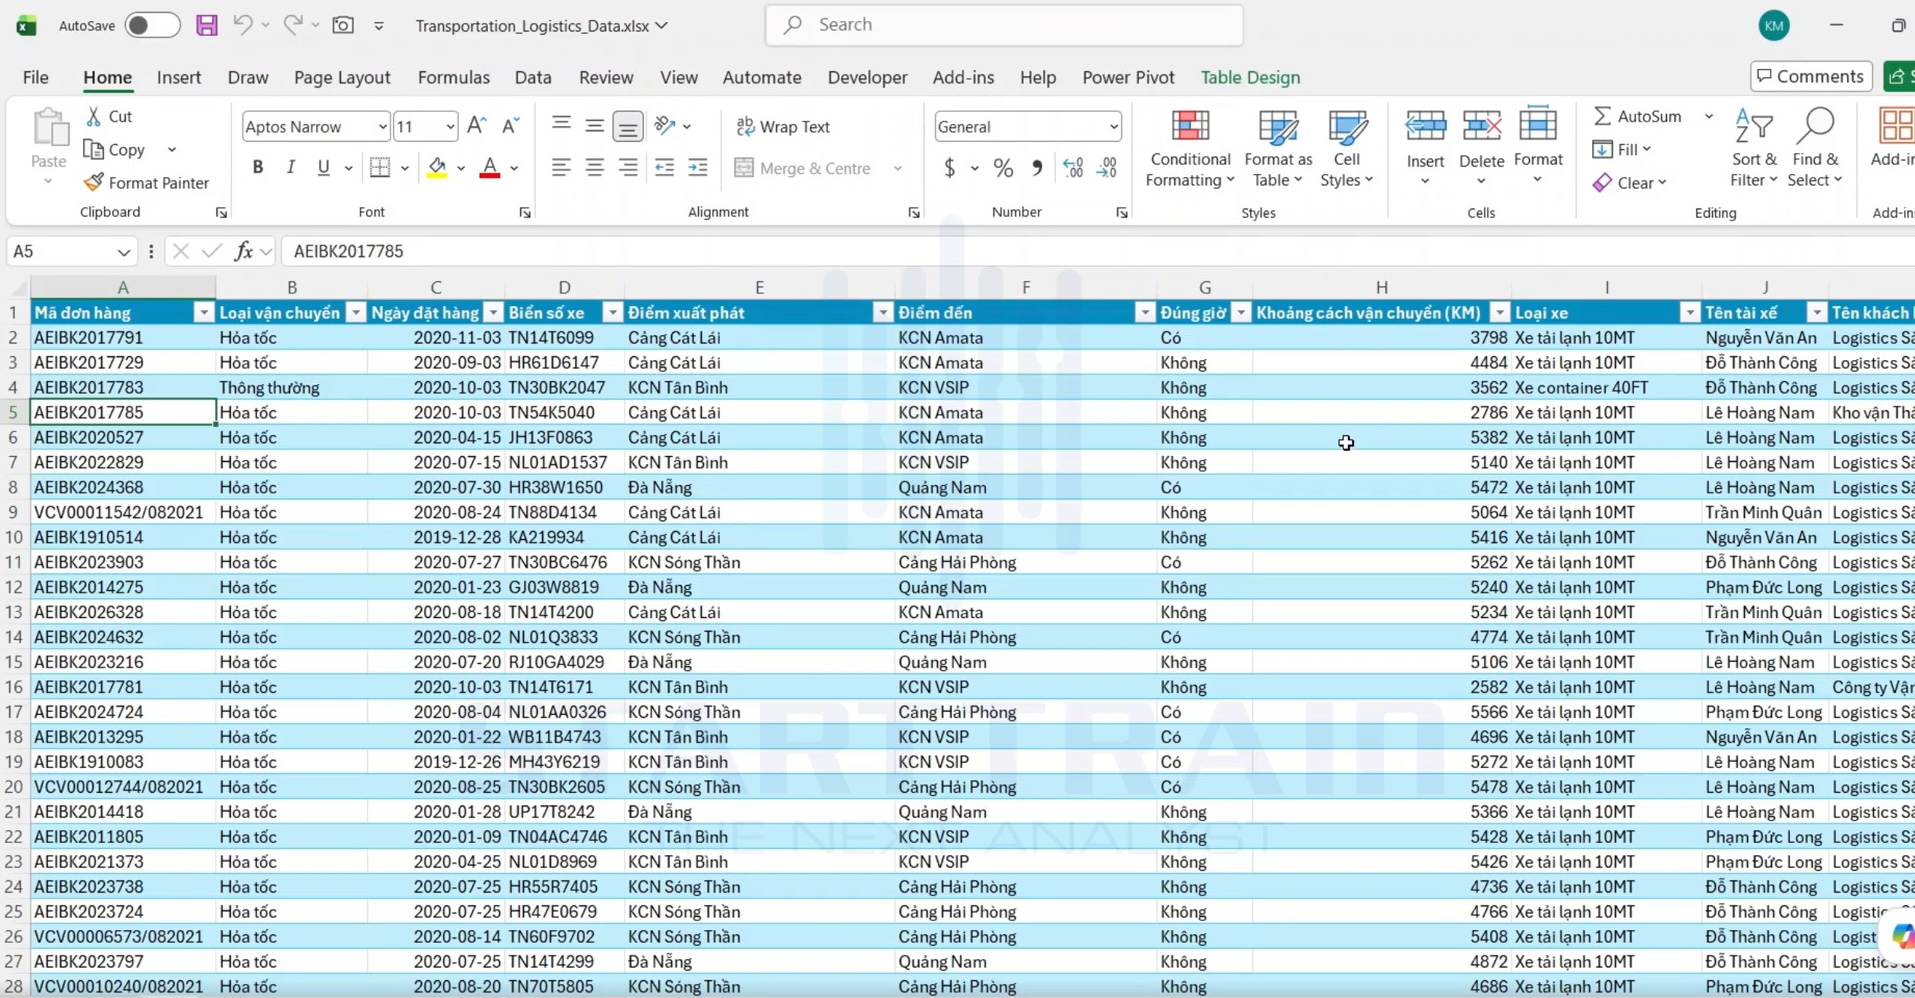This screenshot has height=998, width=1915.
Task: Toggle Align Right button
Action: click(x=628, y=168)
